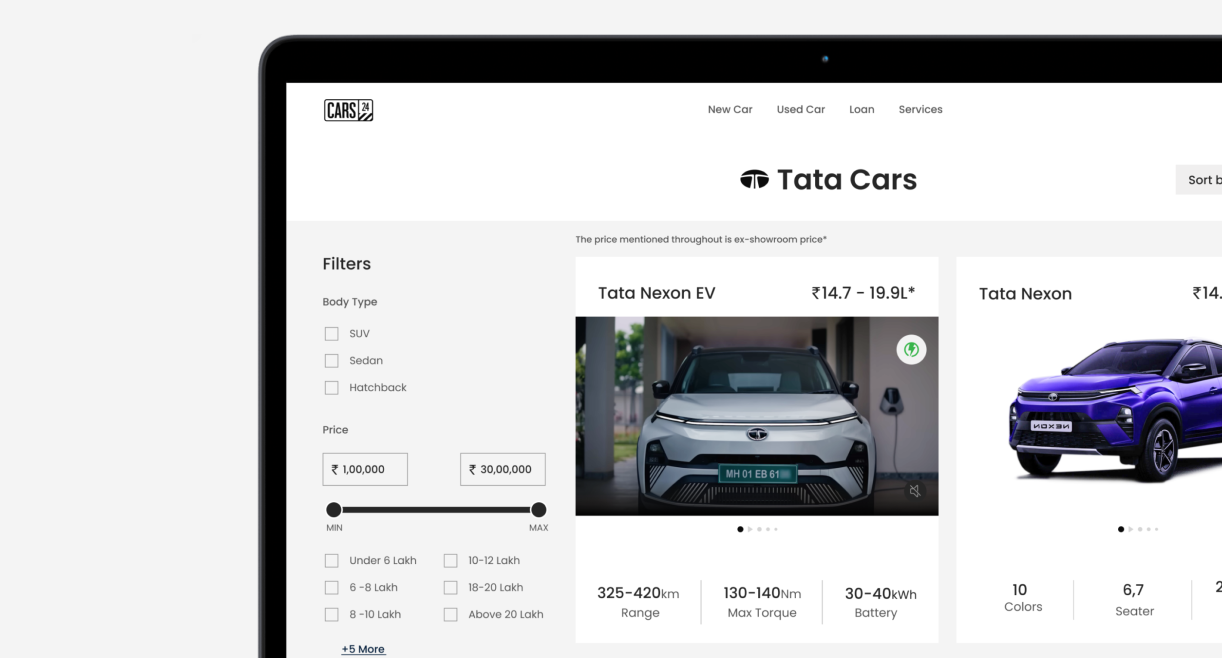The height and width of the screenshot is (658, 1222).
Task: Tick the 10-12 Lakh checkbox
Action: (x=450, y=561)
